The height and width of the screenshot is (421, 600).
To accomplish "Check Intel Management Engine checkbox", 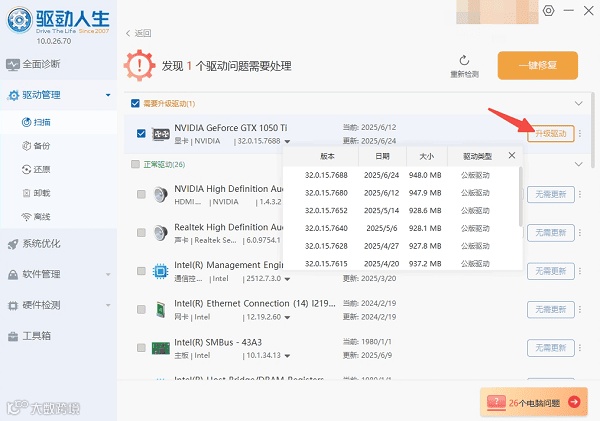I will pos(141,271).
